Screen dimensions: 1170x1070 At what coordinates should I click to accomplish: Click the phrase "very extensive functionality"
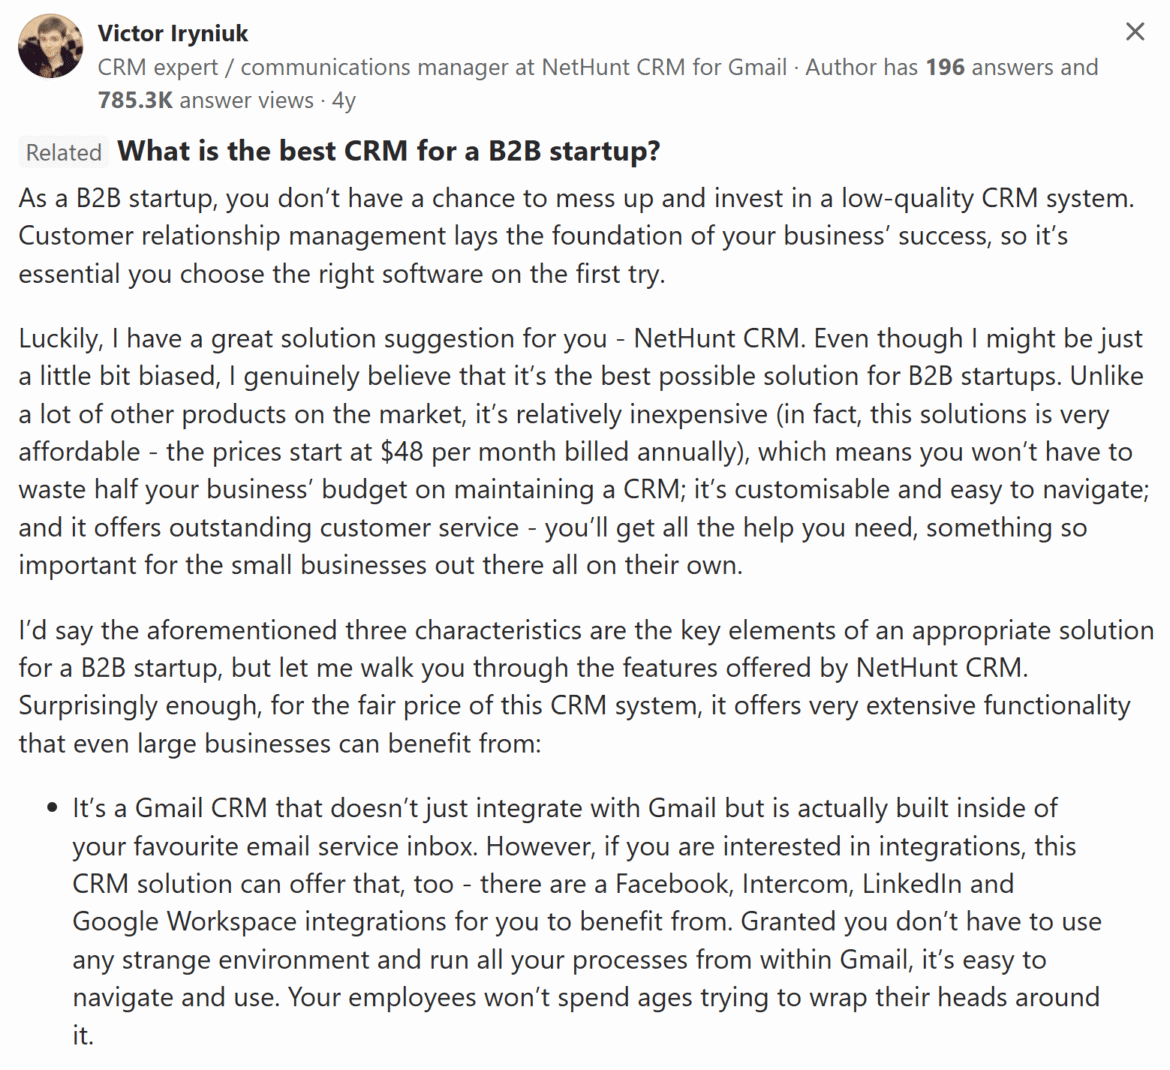click(963, 705)
